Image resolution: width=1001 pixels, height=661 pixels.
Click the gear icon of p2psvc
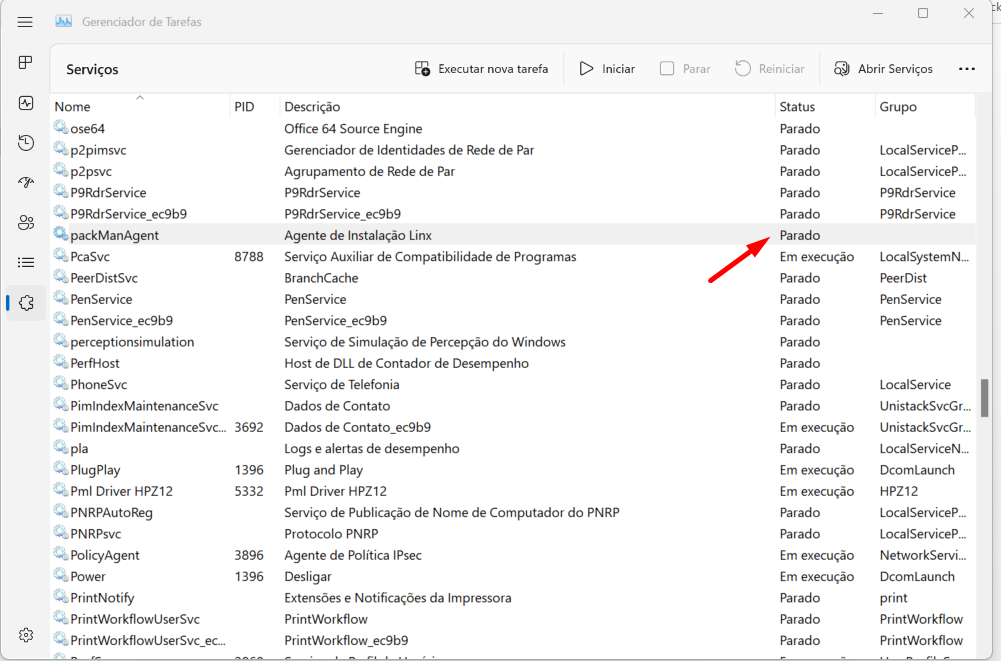[x=61, y=170]
